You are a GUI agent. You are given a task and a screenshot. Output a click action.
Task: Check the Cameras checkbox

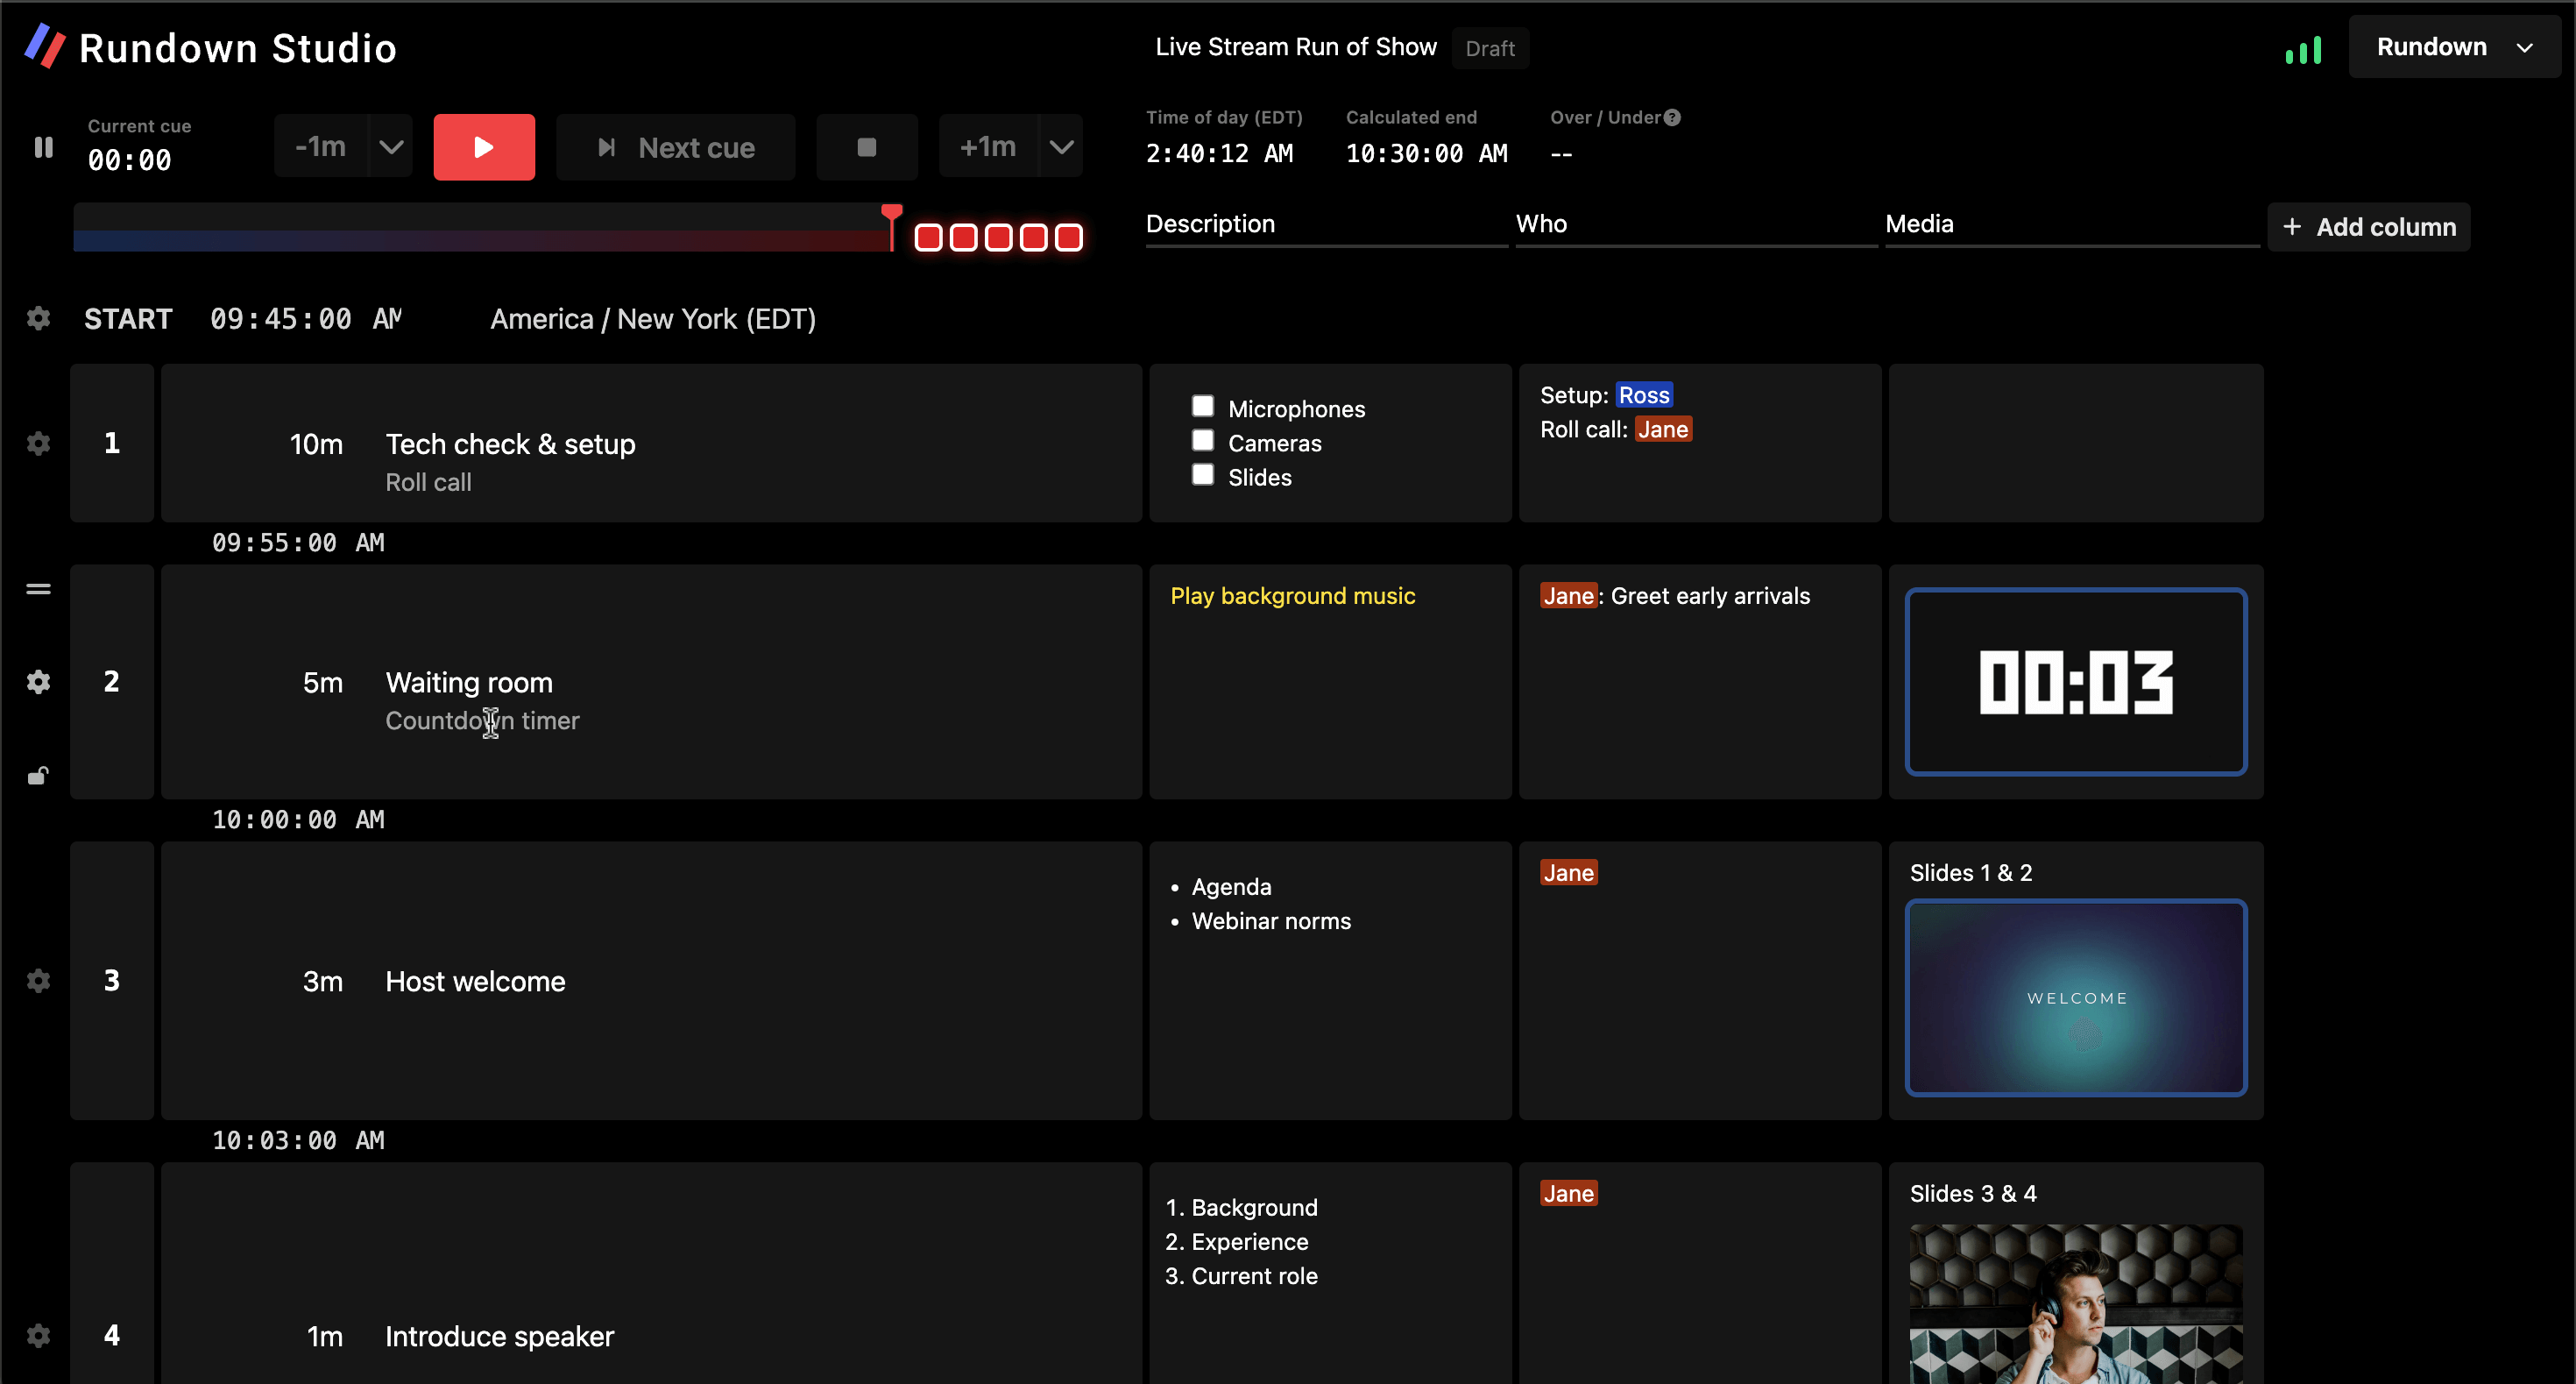click(x=1203, y=440)
